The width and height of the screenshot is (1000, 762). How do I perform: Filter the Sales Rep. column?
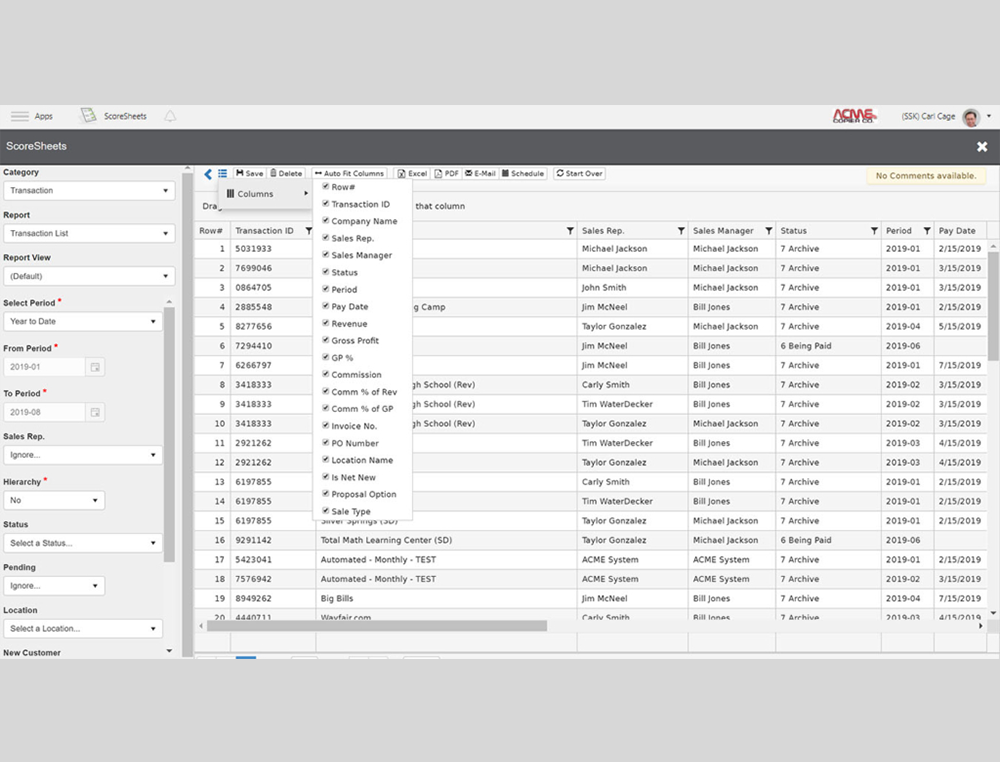tap(681, 231)
